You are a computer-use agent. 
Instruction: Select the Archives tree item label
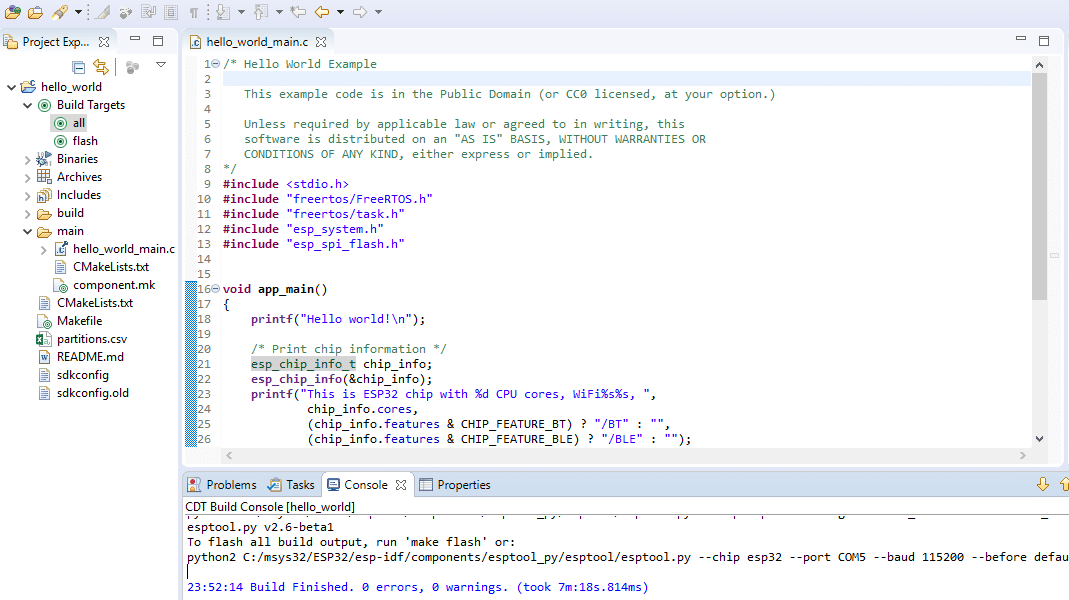coord(79,177)
